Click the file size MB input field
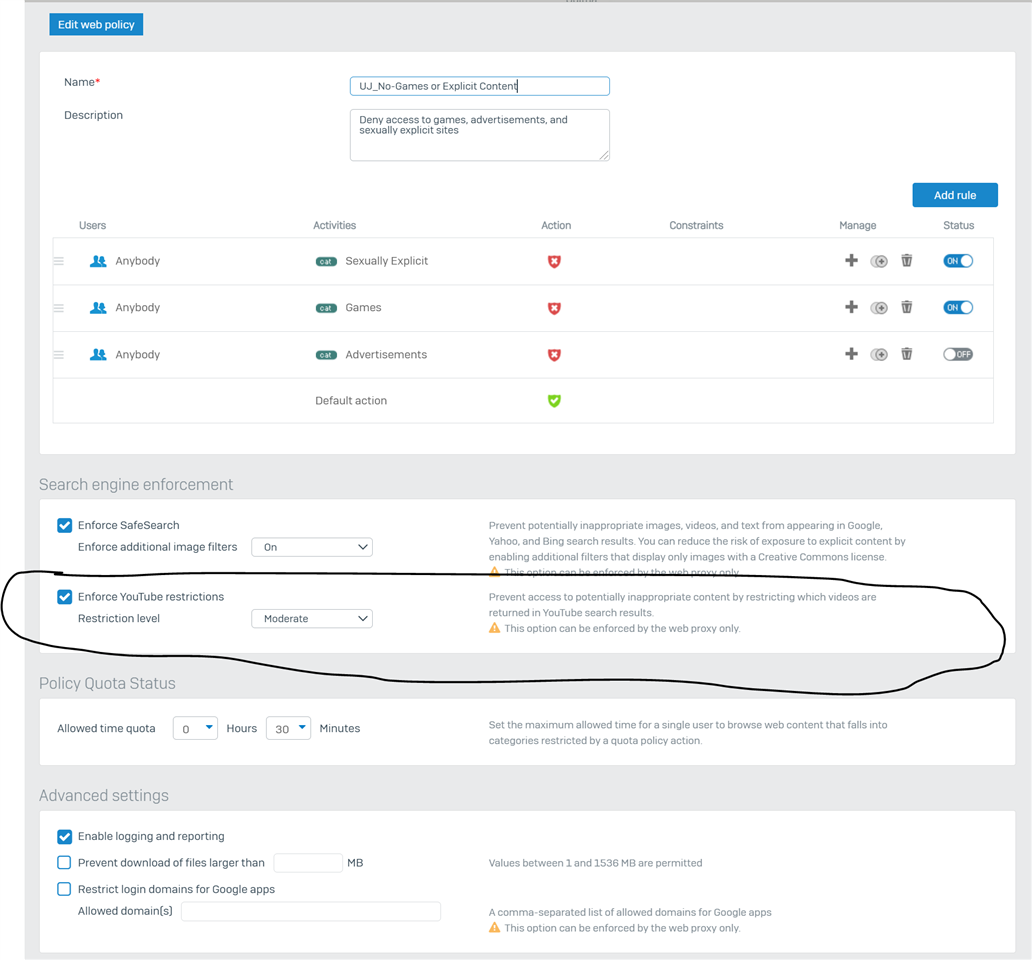Image resolution: width=1032 pixels, height=960 pixels. point(308,863)
